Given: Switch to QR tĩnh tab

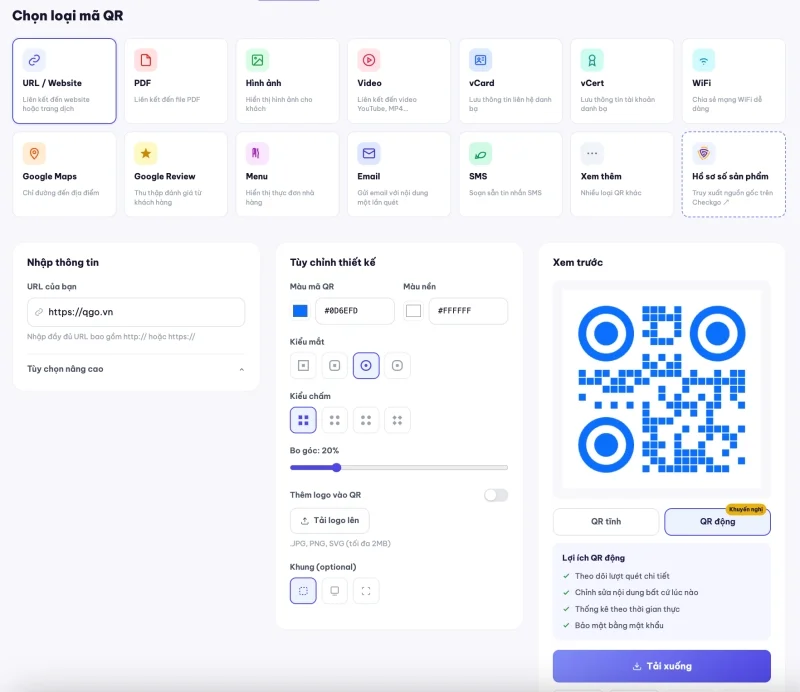Looking at the screenshot, I should 606,522.
